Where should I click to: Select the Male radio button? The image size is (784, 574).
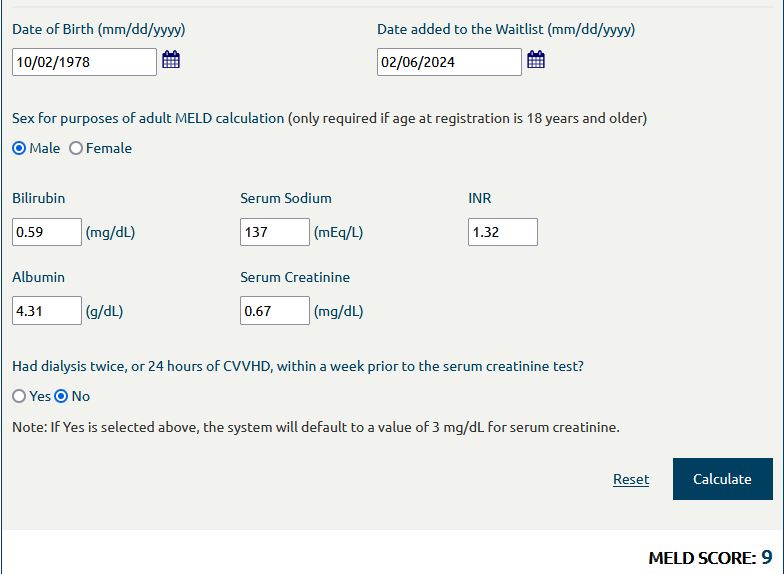coord(20,148)
